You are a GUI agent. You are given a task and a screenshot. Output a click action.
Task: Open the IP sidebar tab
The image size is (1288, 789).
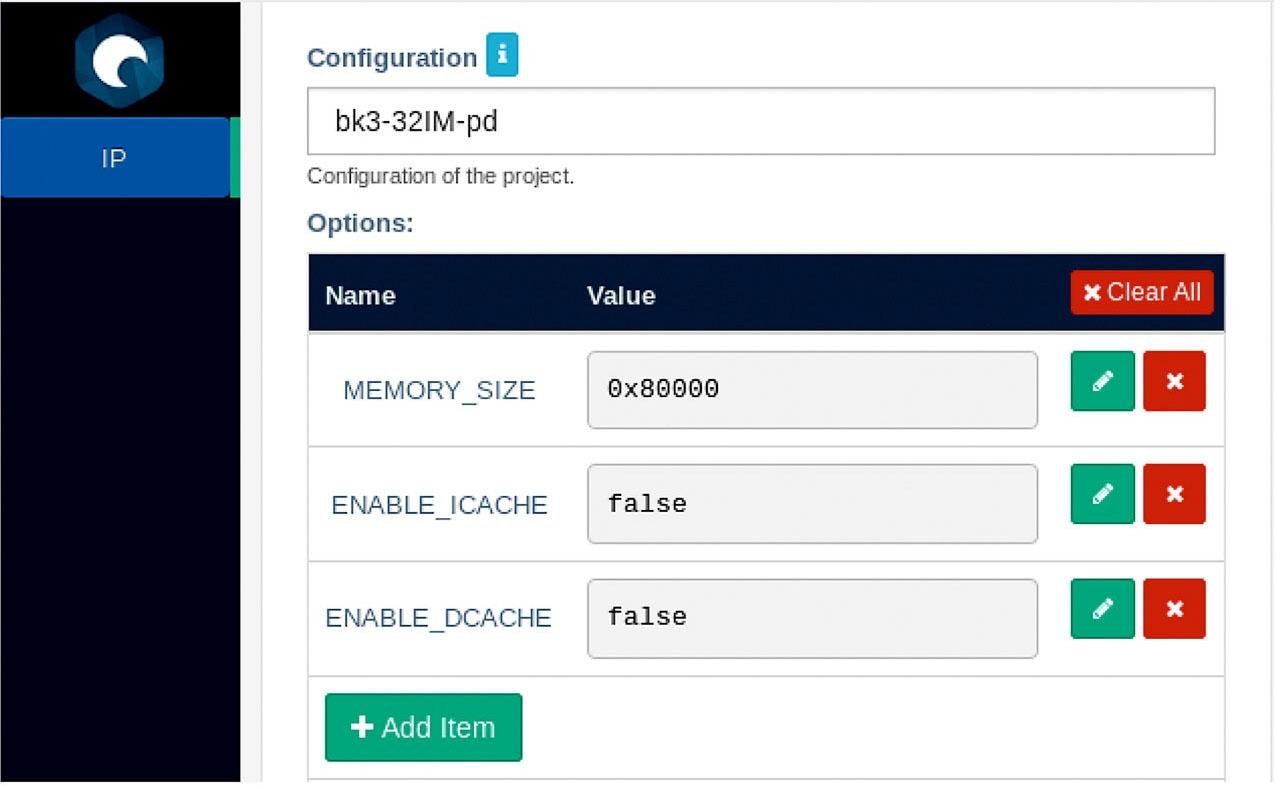[115, 158]
